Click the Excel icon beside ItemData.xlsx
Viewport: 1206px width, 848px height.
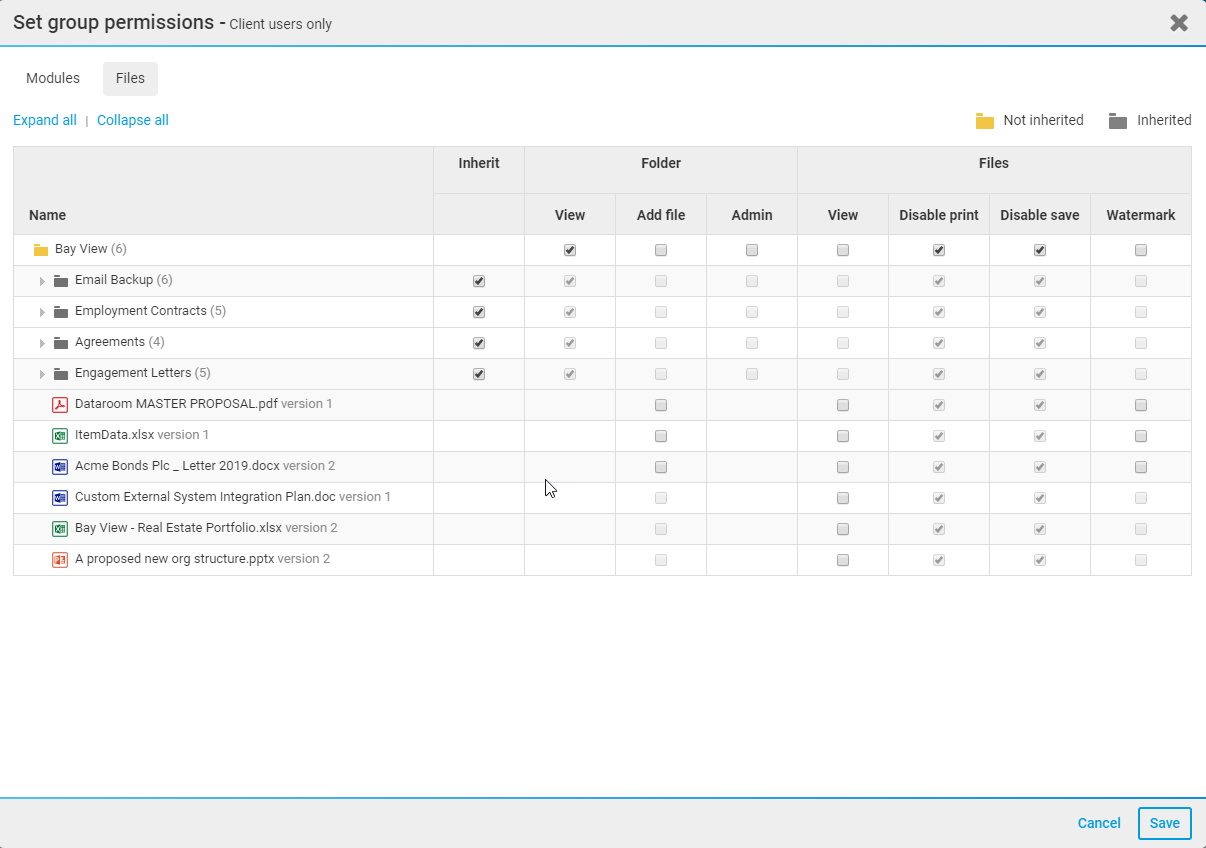[x=59, y=436]
